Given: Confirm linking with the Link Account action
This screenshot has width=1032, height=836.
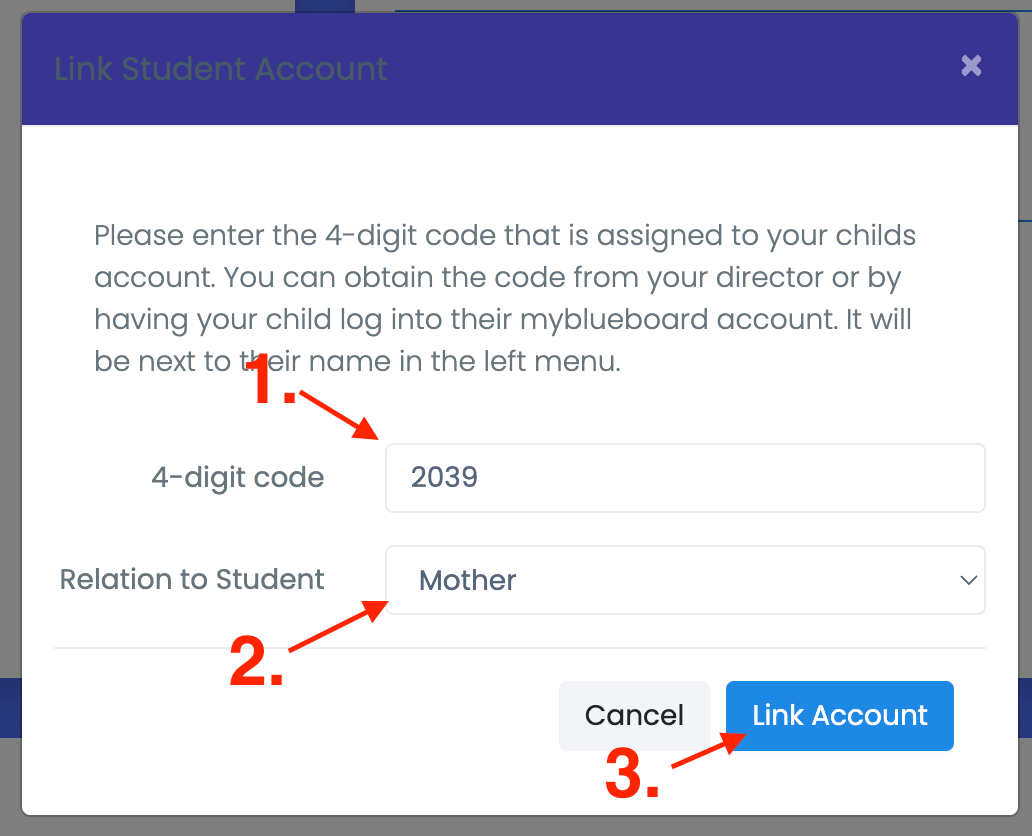Looking at the screenshot, I should tap(838, 715).
